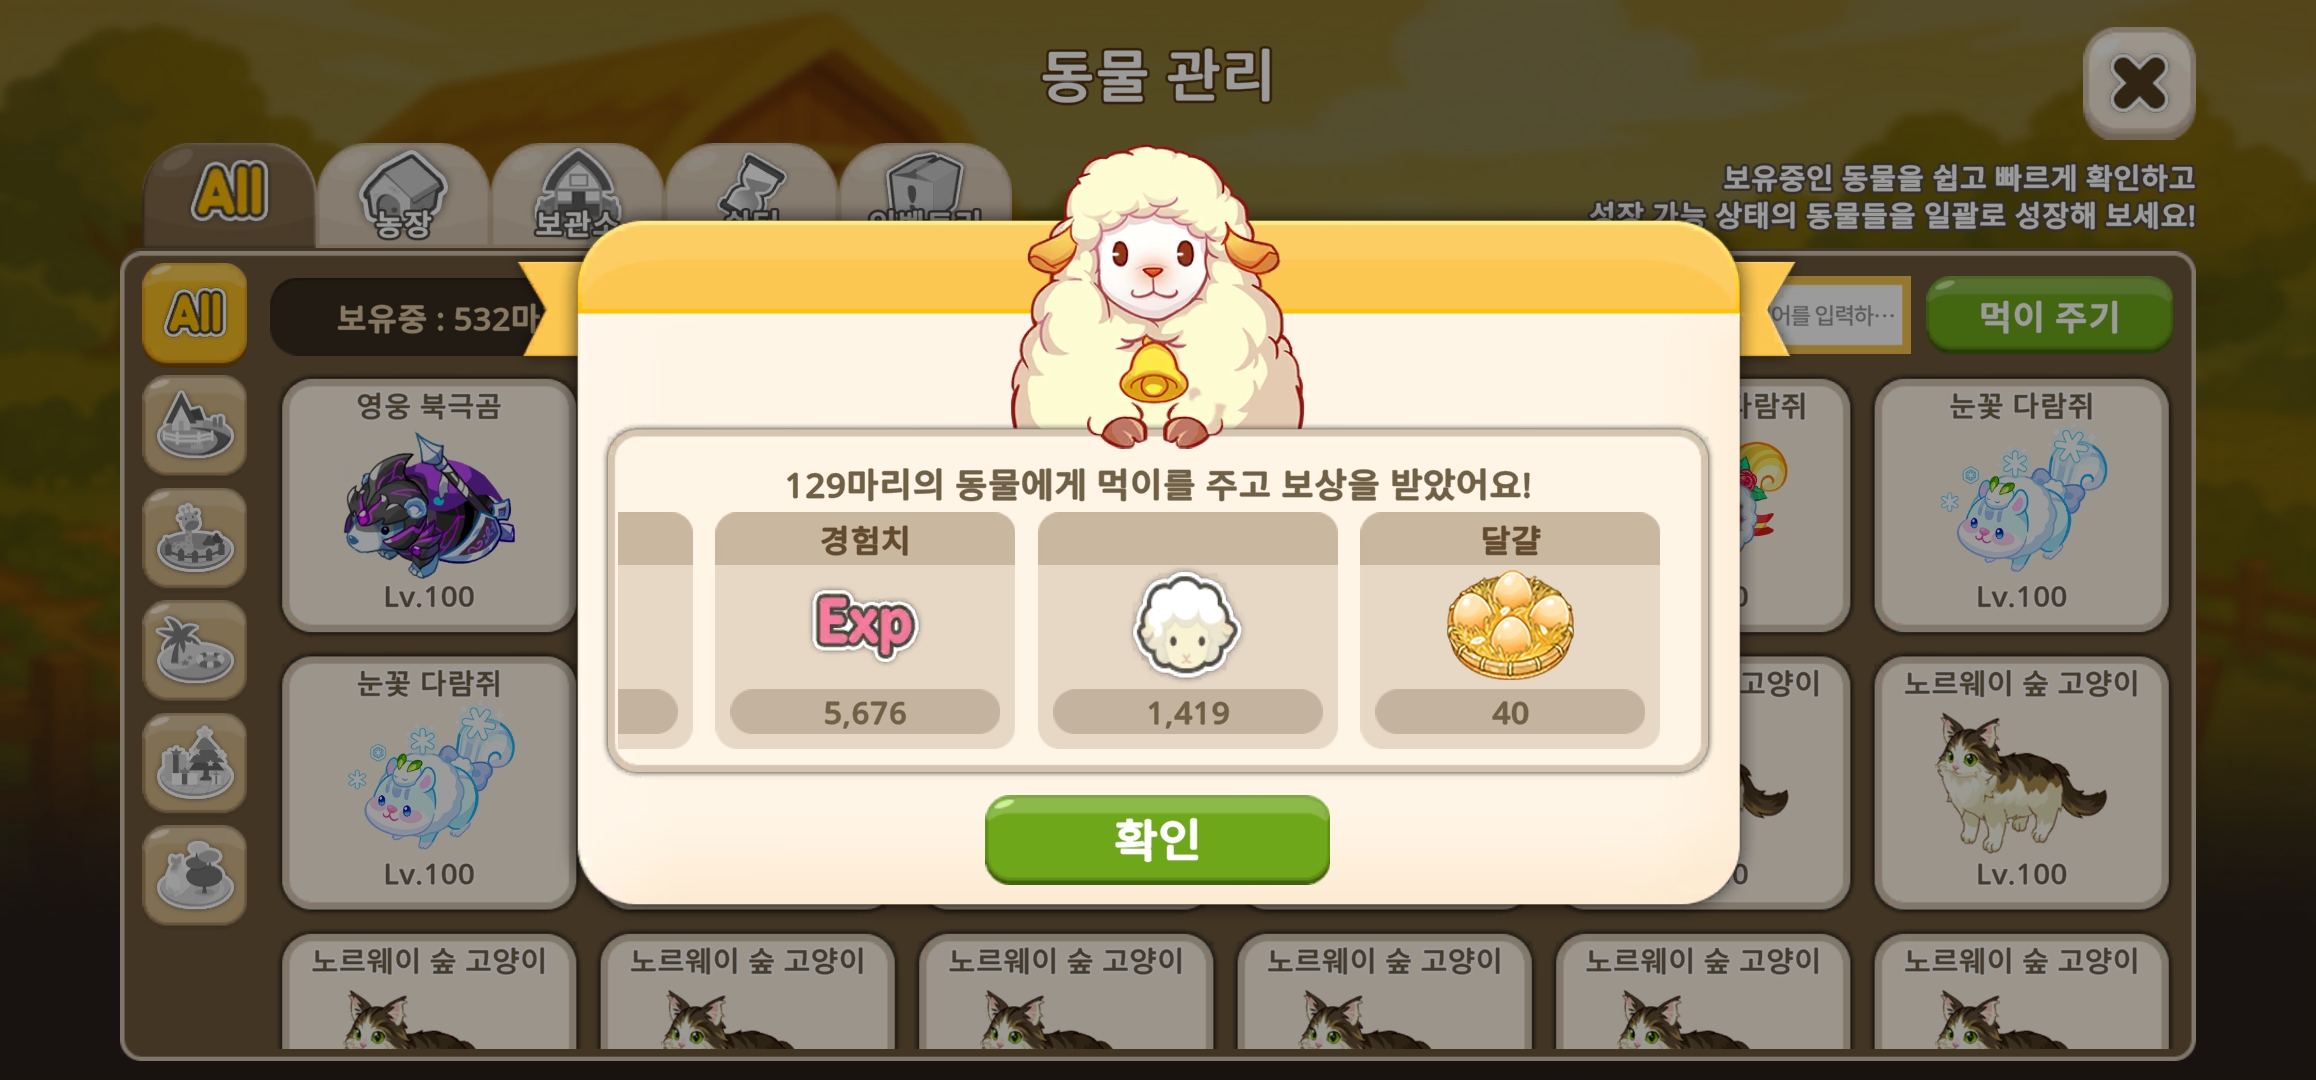Image resolution: width=2316 pixels, height=1080 pixels.
Task: Filter by the palm island sidebar icon
Action: [x=195, y=650]
